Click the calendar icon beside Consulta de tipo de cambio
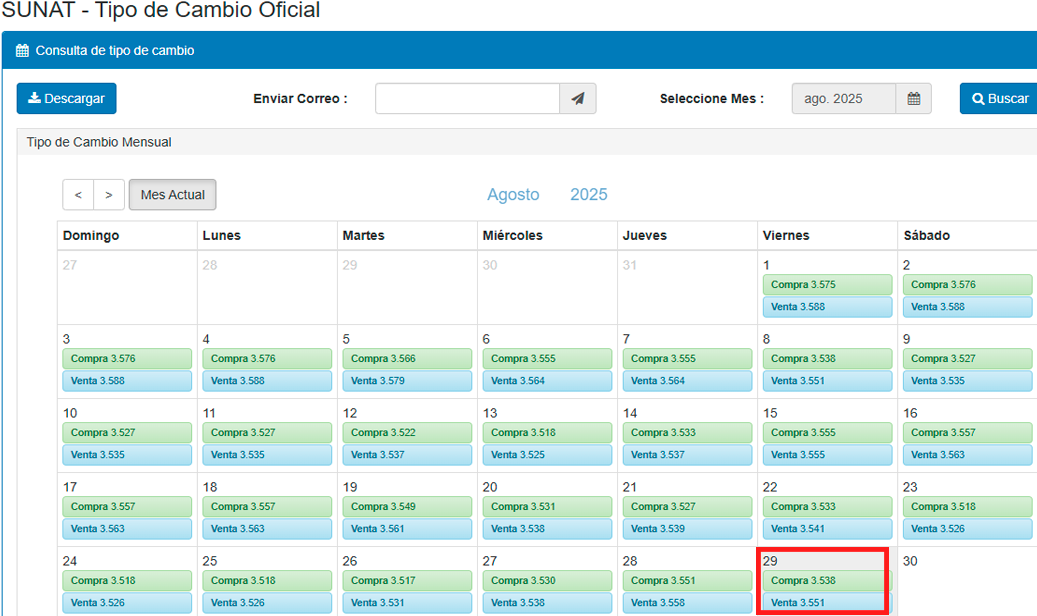Viewport: 1037px width, 616px height. pos(22,50)
